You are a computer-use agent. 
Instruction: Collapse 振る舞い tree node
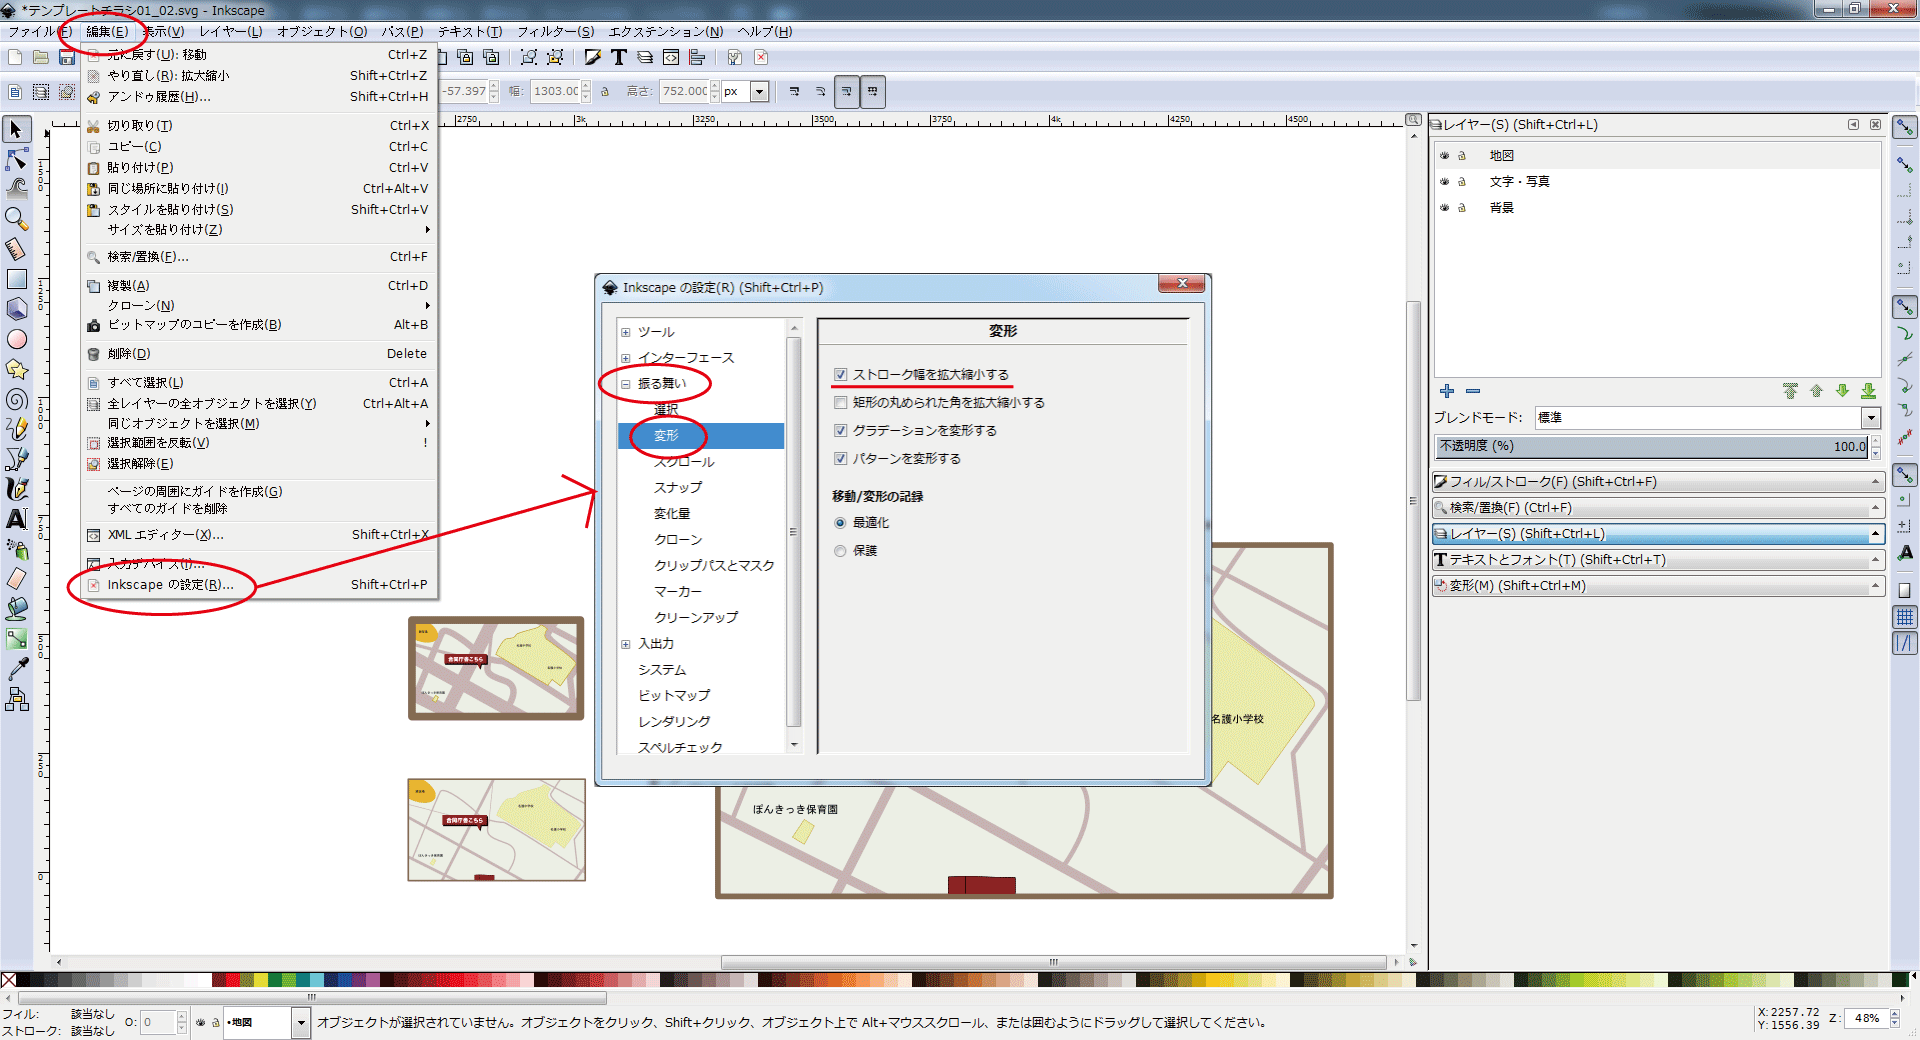point(626,385)
